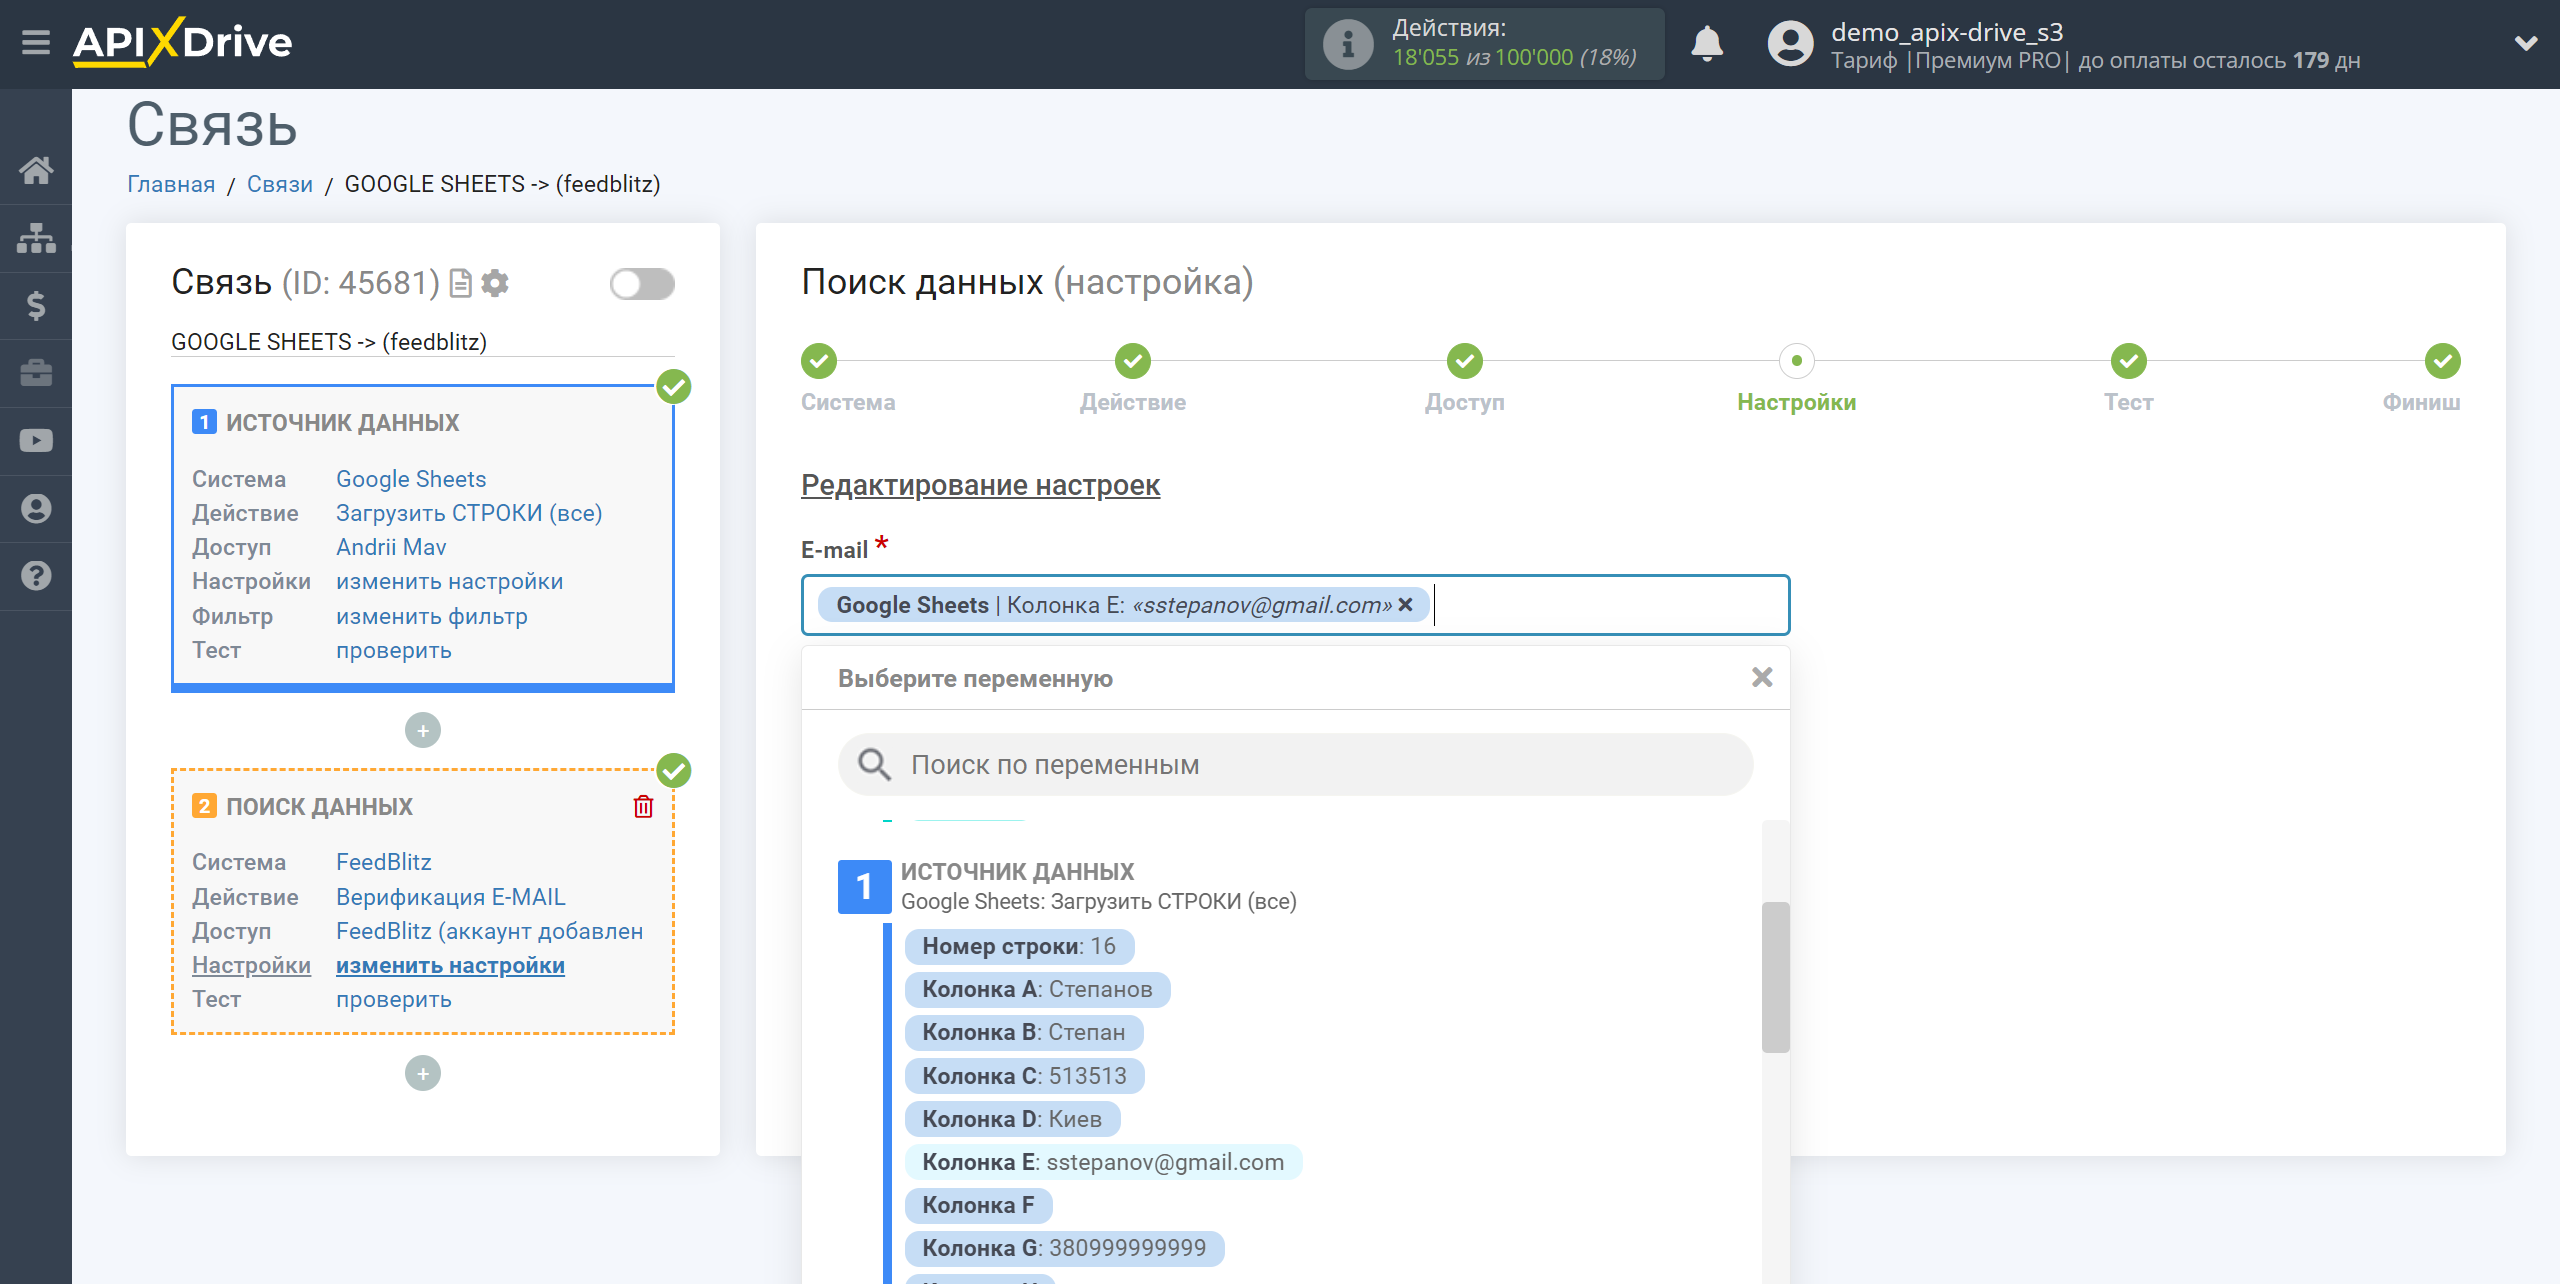Select variable Колонка C: 513513
The image size is (2560, 1284).
click(x=1024, y=1076)
